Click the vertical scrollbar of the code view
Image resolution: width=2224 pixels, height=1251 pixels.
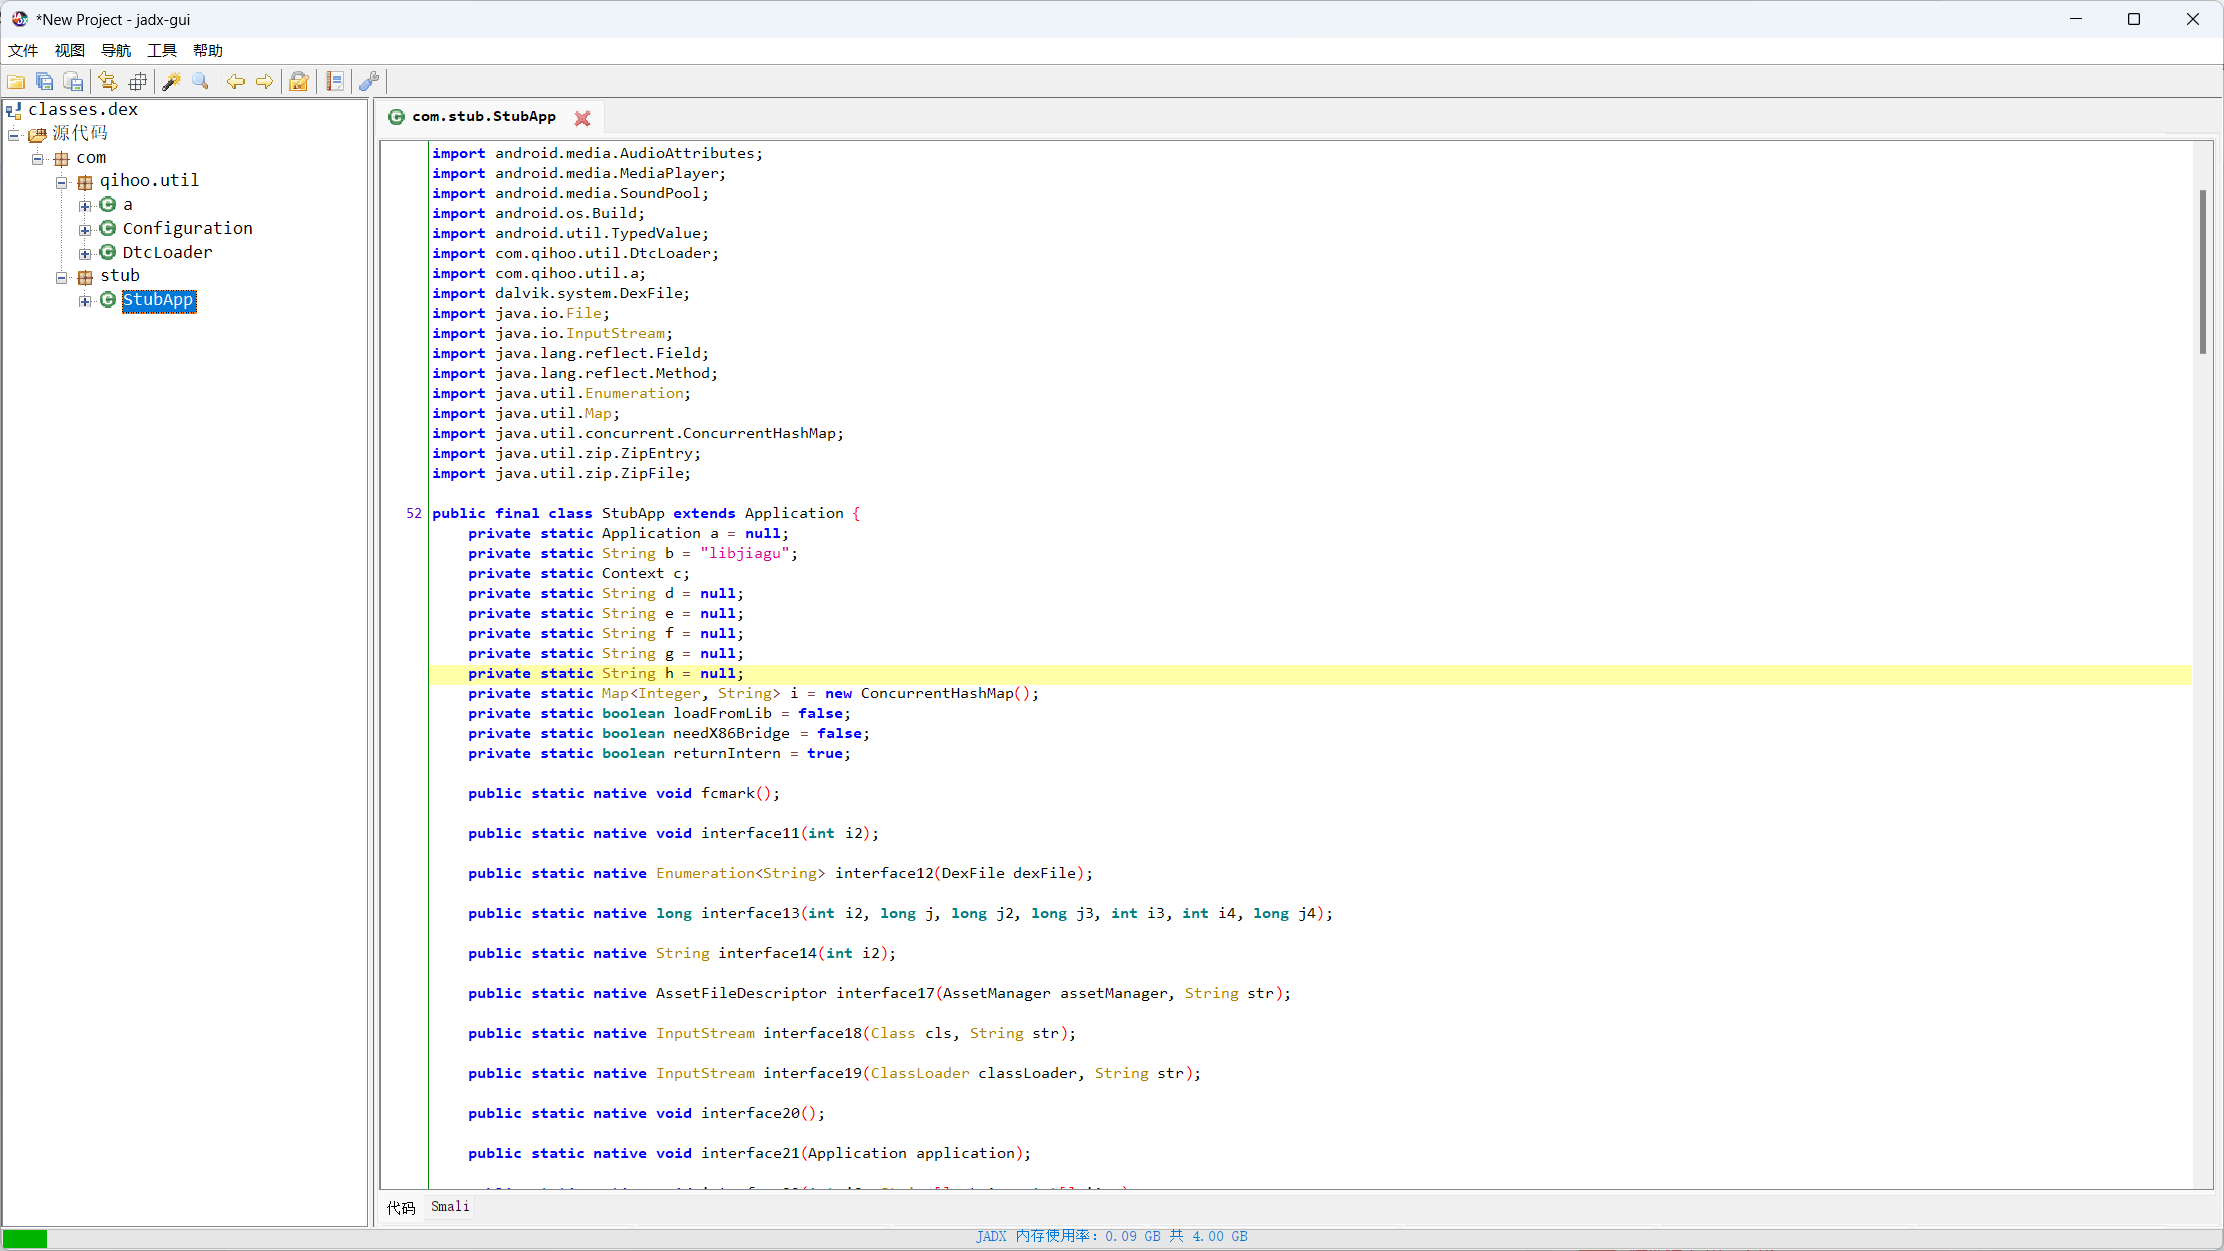[x=2202, y=272]
